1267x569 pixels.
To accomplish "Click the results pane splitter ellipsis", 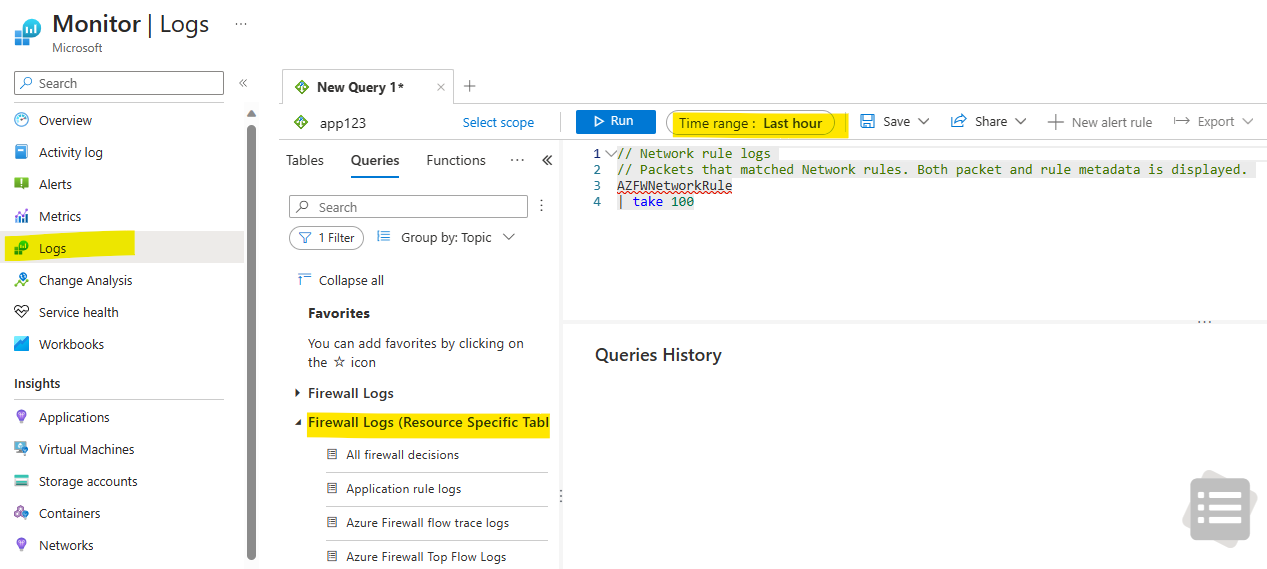I will point(1204,322).
